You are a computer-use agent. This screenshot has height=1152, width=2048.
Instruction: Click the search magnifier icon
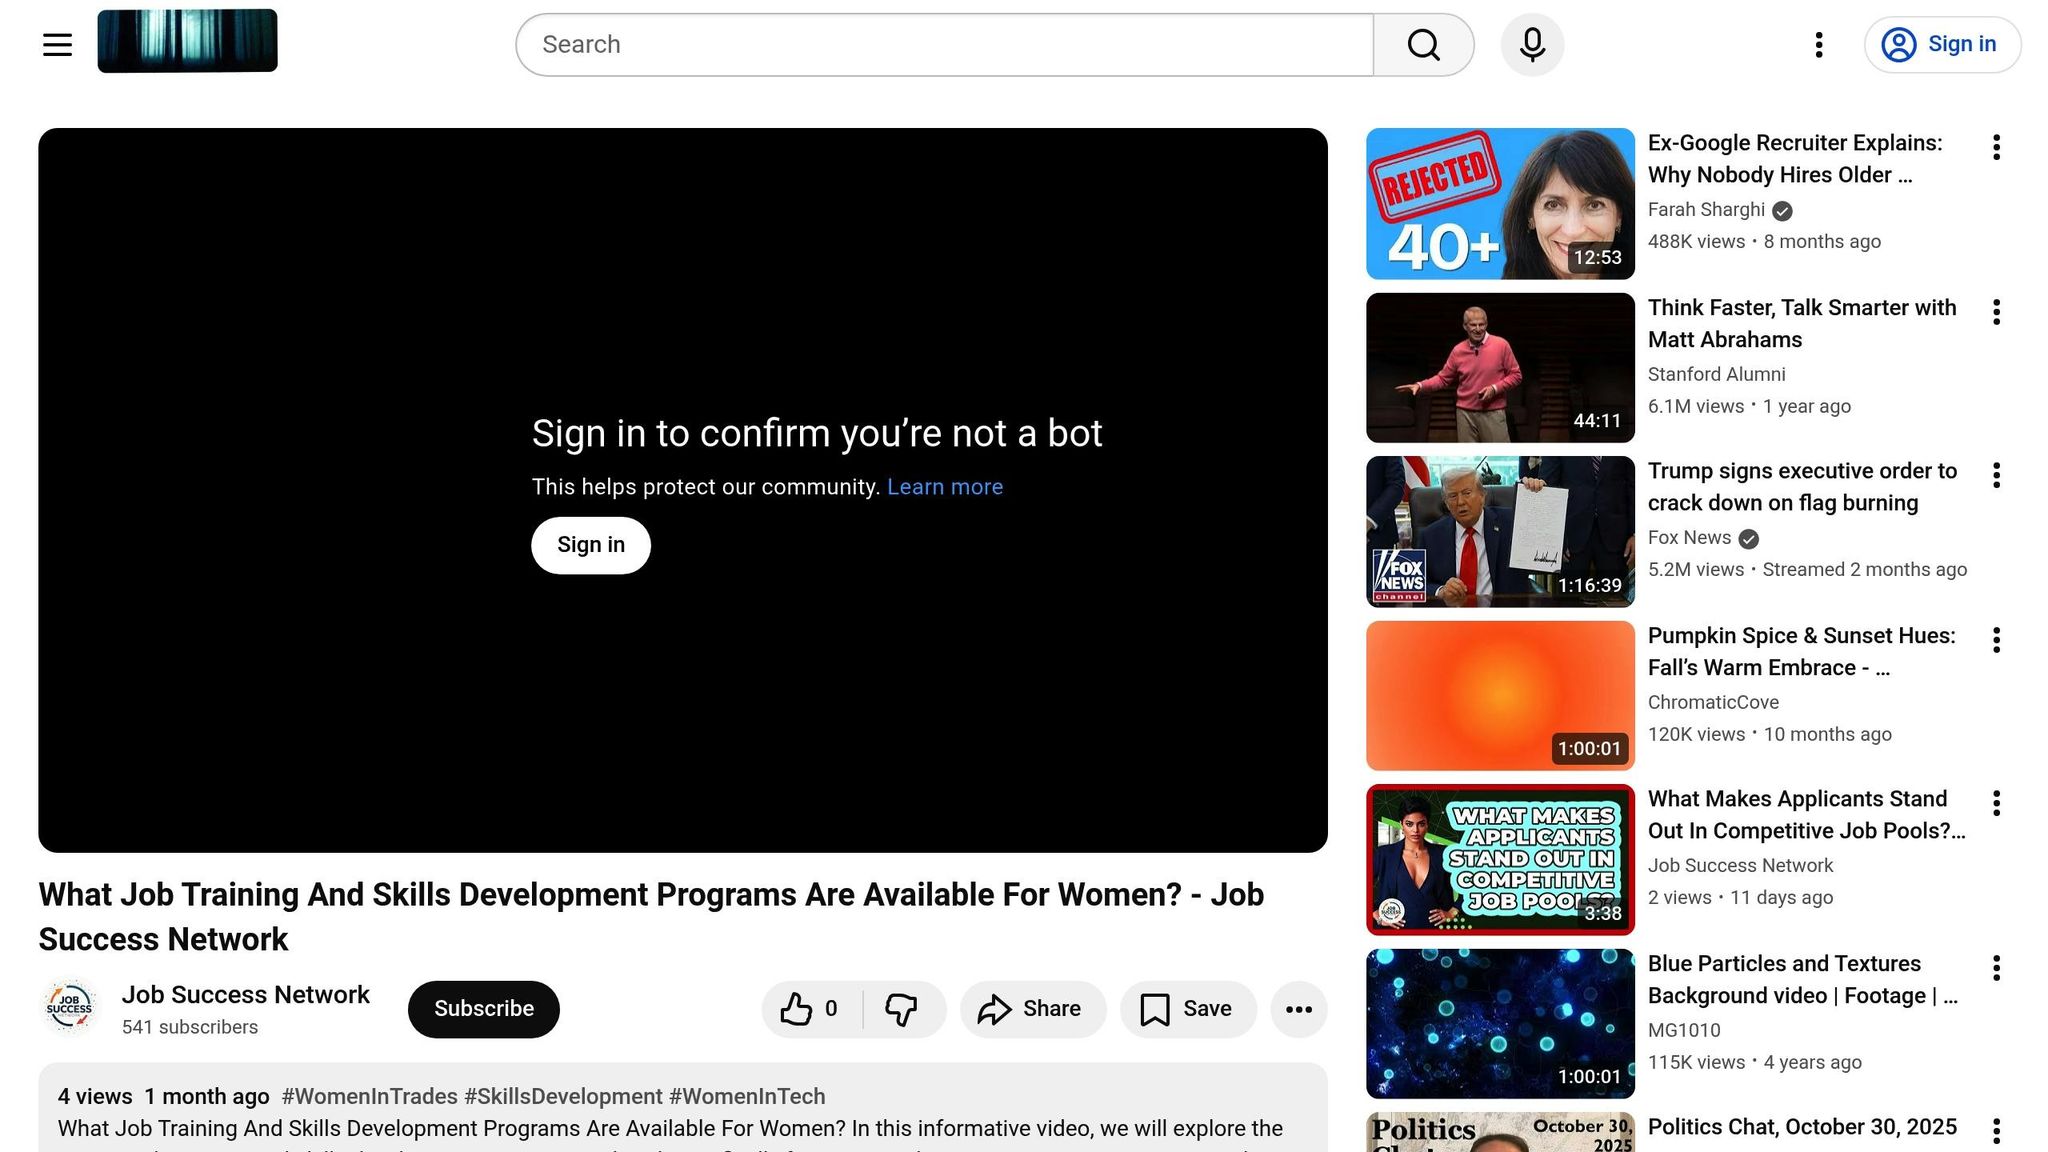tap(1424, 44)
